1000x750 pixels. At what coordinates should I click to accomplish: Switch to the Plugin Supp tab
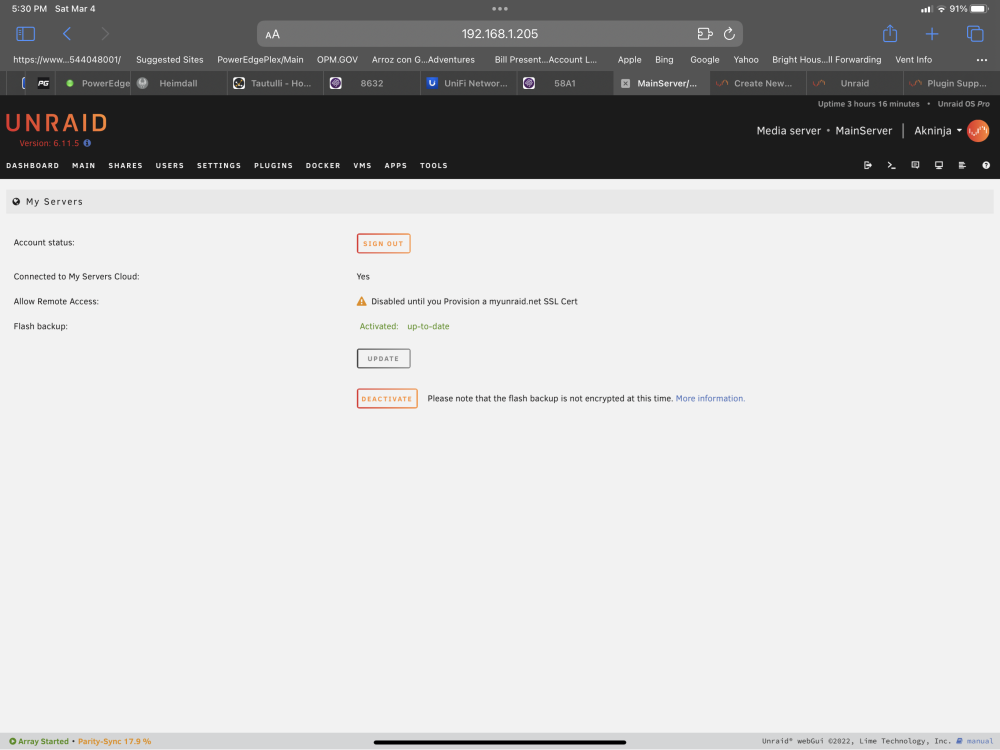pos(950,84)
